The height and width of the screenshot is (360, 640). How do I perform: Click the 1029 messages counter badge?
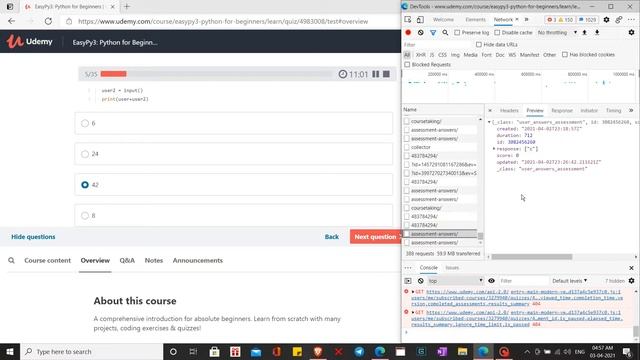pyautogui.click(x=587, y=20)
